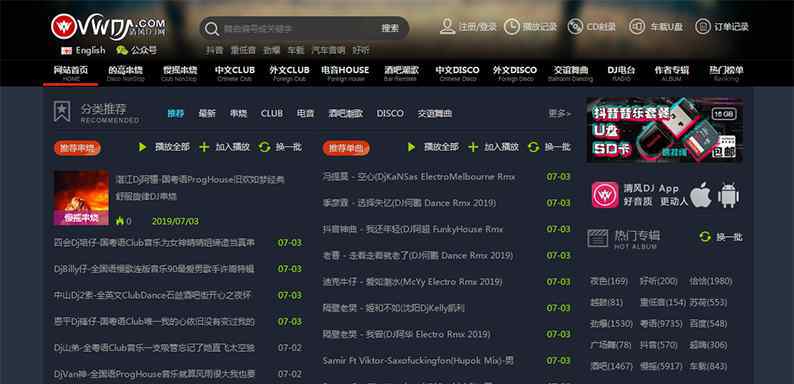
Task: Switch to the CLUB recommendation tab
Action: 271,113
